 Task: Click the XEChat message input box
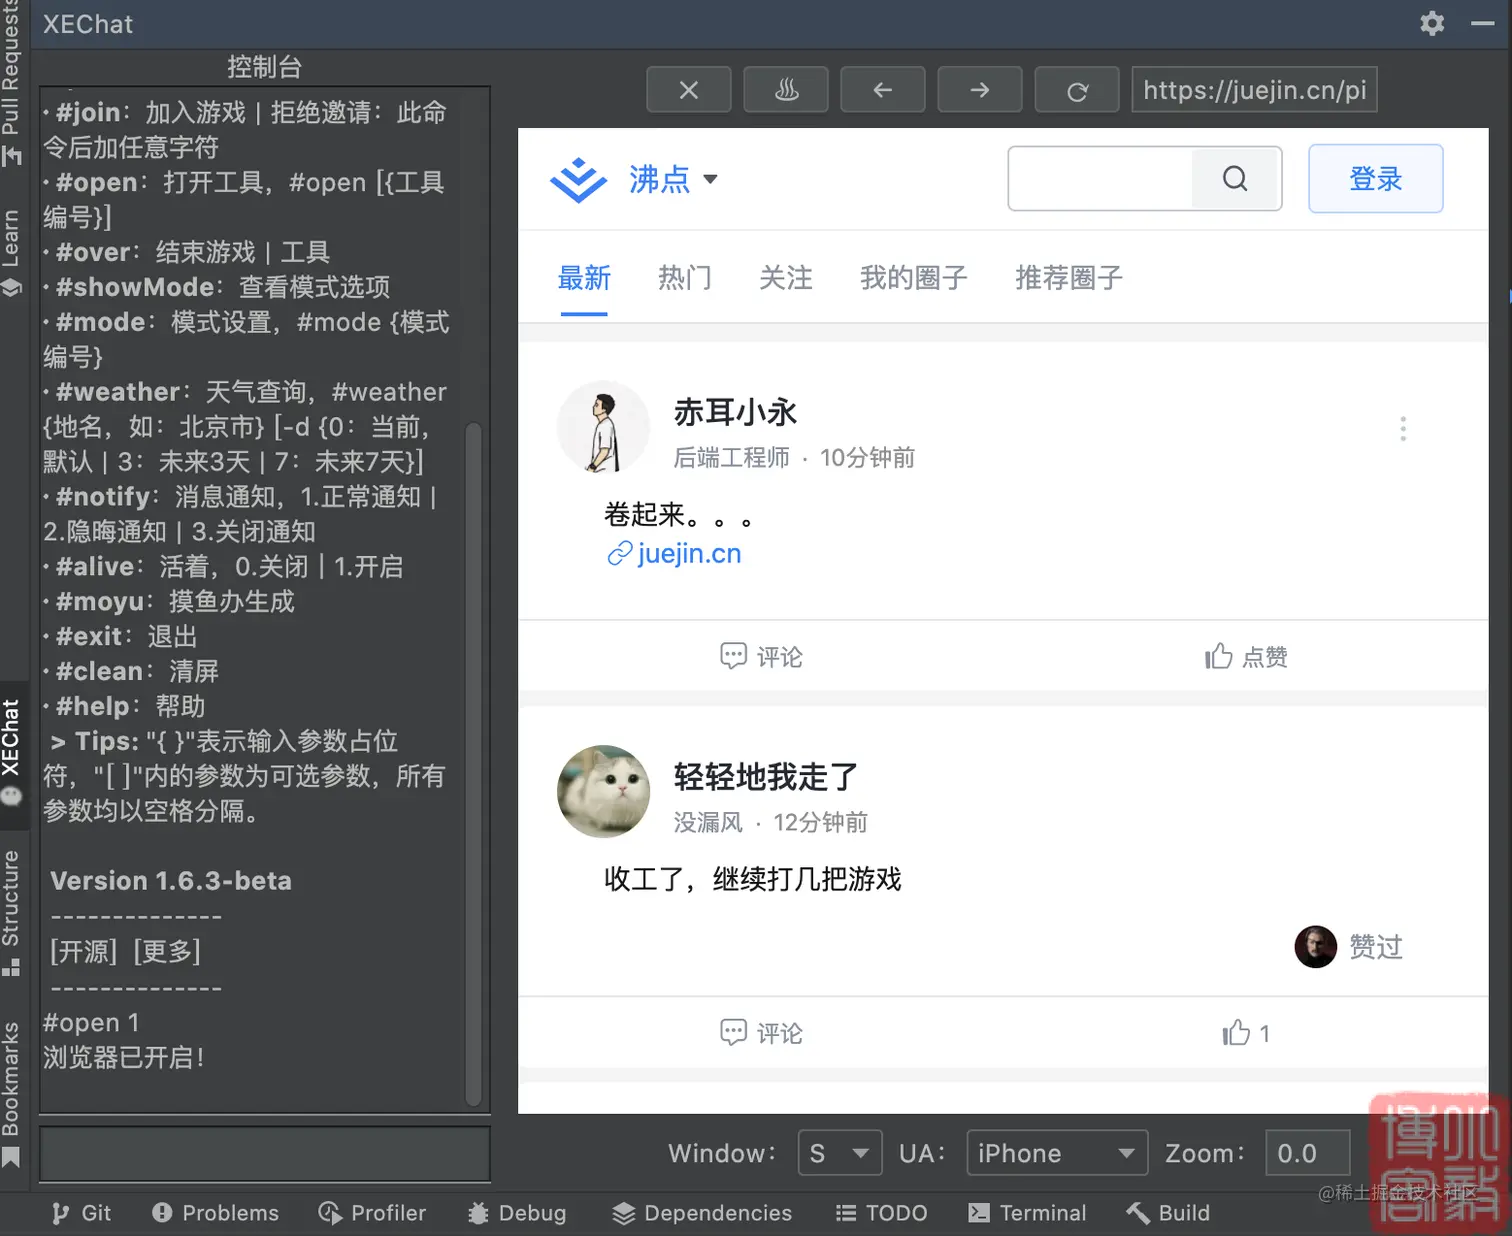pyautogui.click(x=265, y=1154)
